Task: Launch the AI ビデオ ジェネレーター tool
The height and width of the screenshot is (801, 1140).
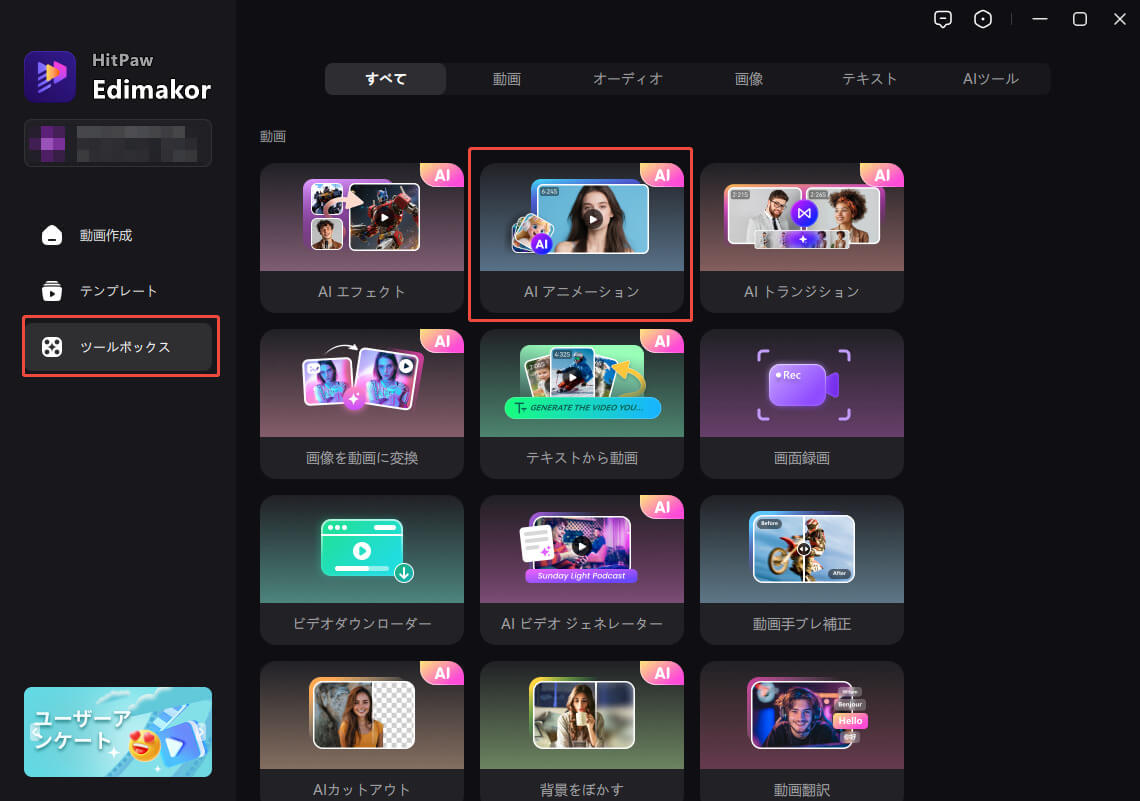Action: click(x=581, y=569)
